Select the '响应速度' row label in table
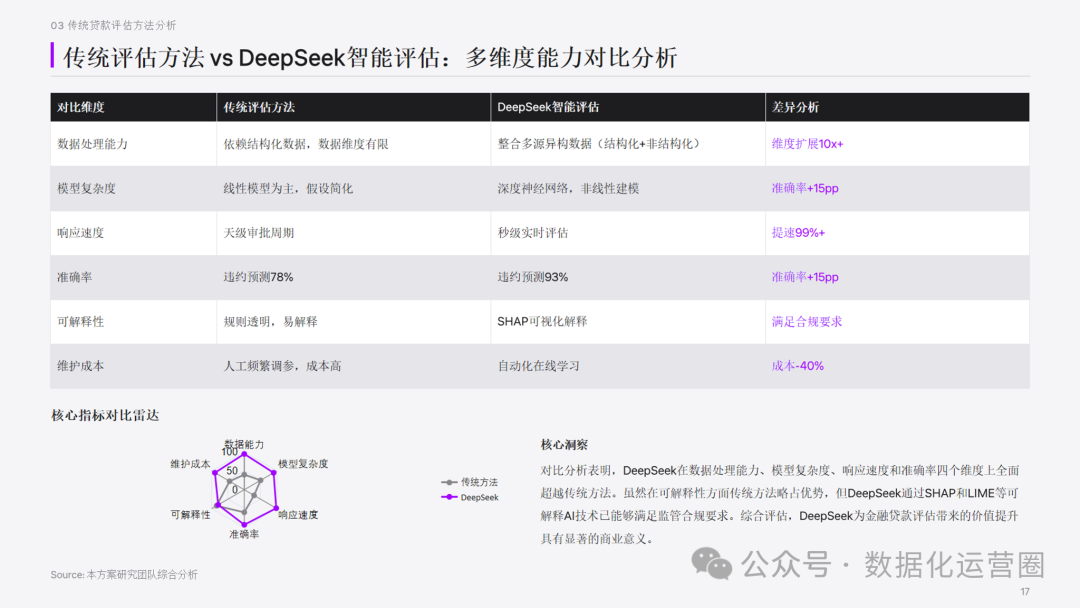 [81, 233]
